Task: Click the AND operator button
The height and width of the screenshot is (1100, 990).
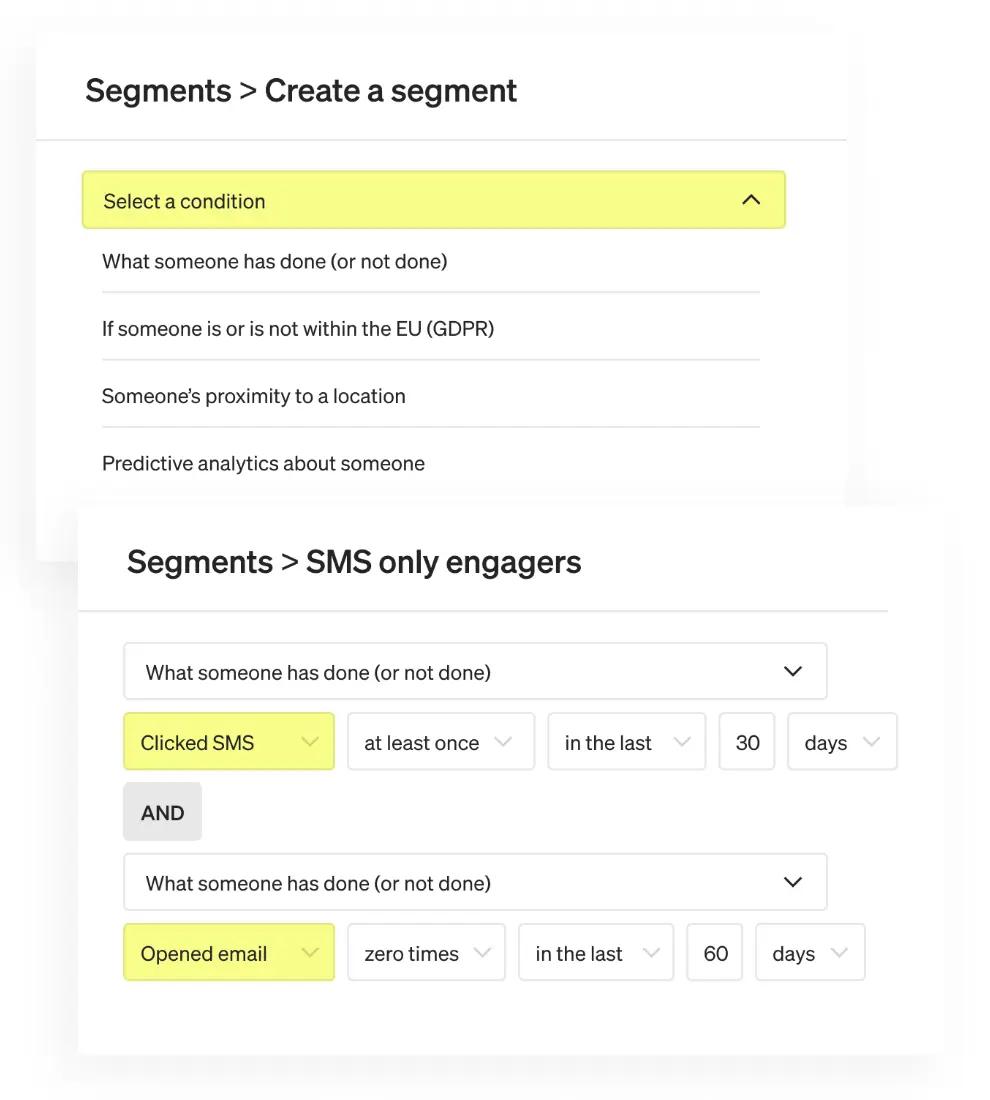Action: click(162, 812)
